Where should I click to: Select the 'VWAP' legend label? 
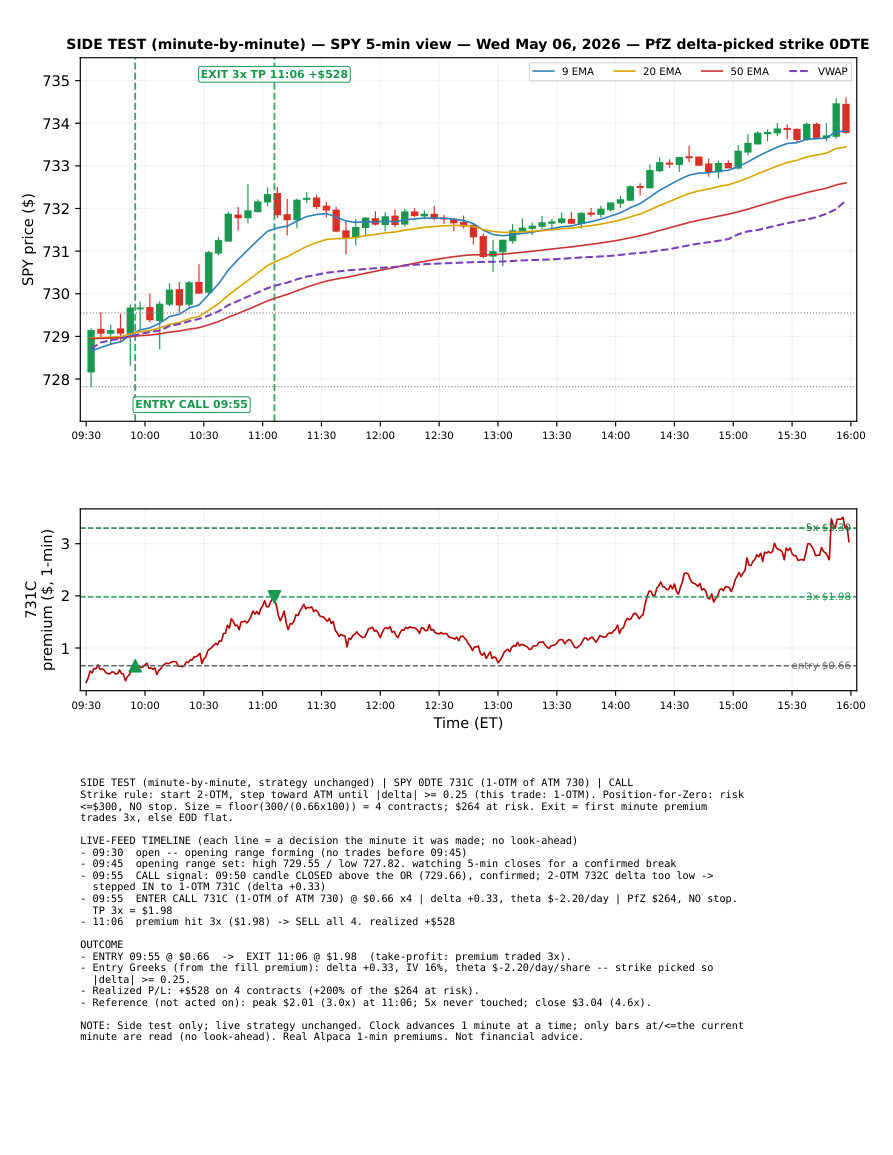[x=833, y=71]
